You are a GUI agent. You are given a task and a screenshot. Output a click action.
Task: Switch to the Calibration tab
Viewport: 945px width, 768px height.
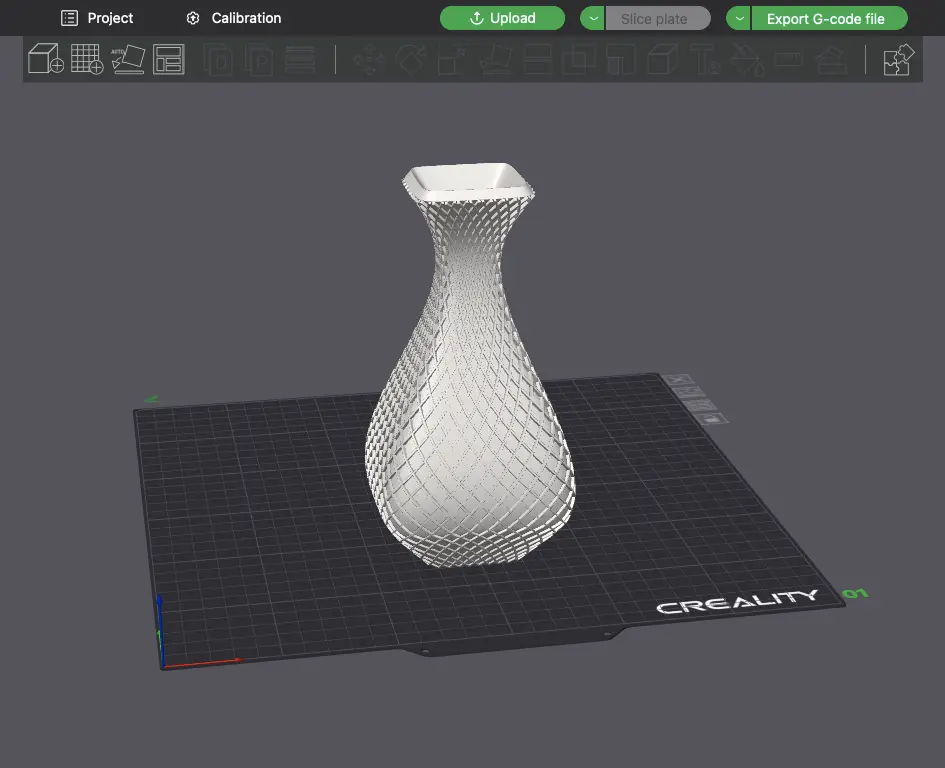click(x=232, y=18)
